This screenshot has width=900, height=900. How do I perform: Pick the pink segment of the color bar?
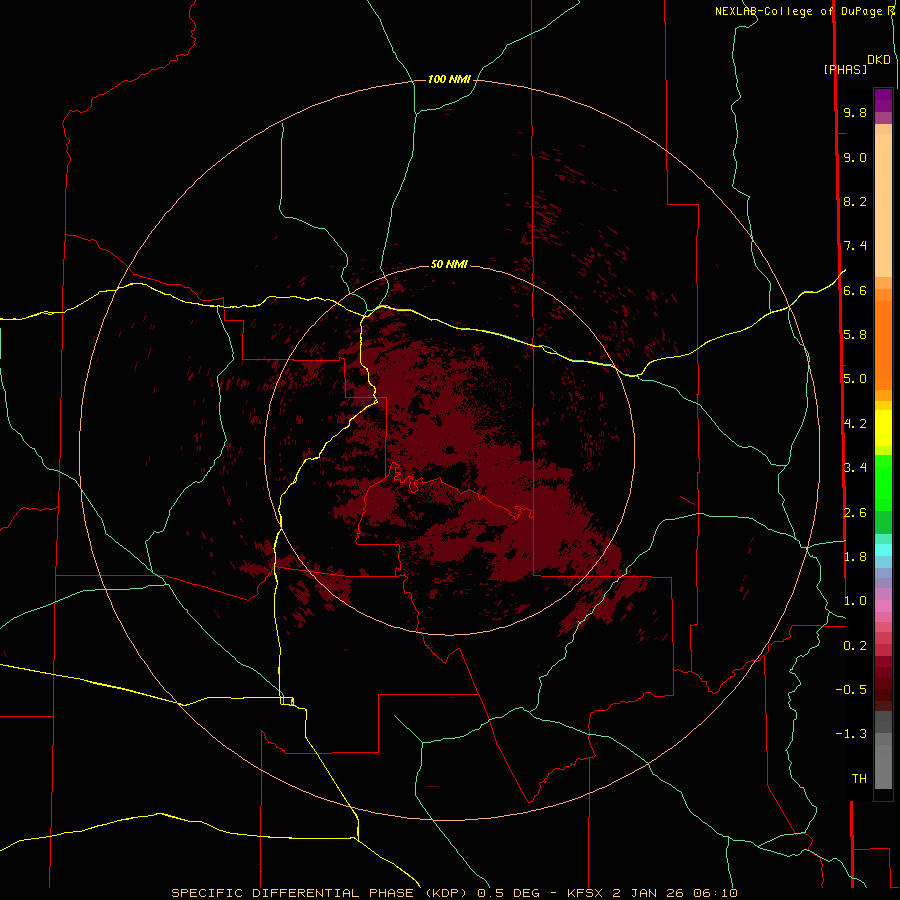[x=883, y=606]
